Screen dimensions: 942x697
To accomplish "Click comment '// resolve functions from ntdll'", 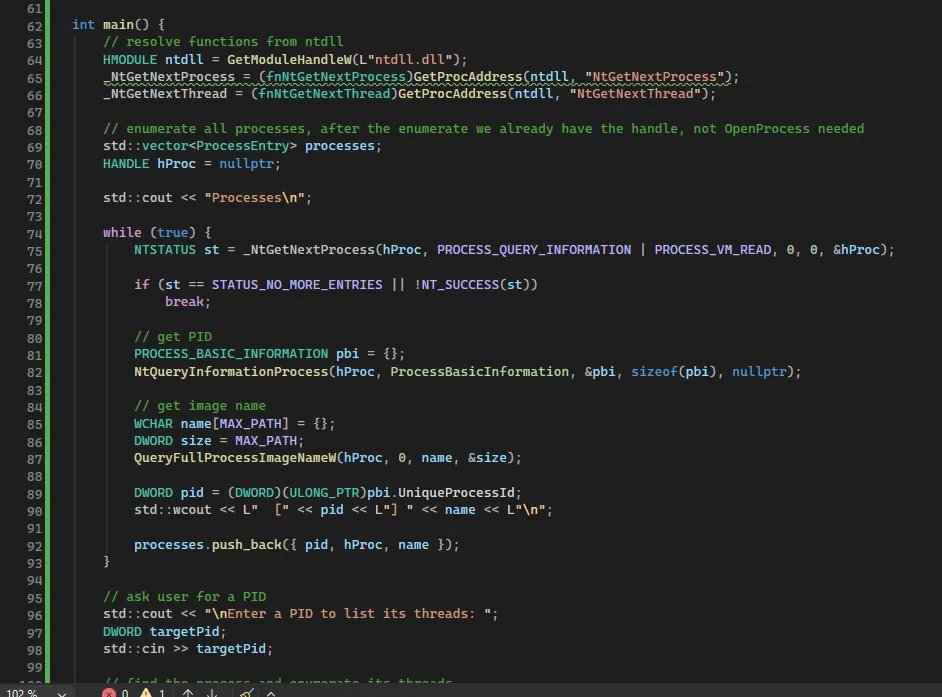I will [223, 41].
